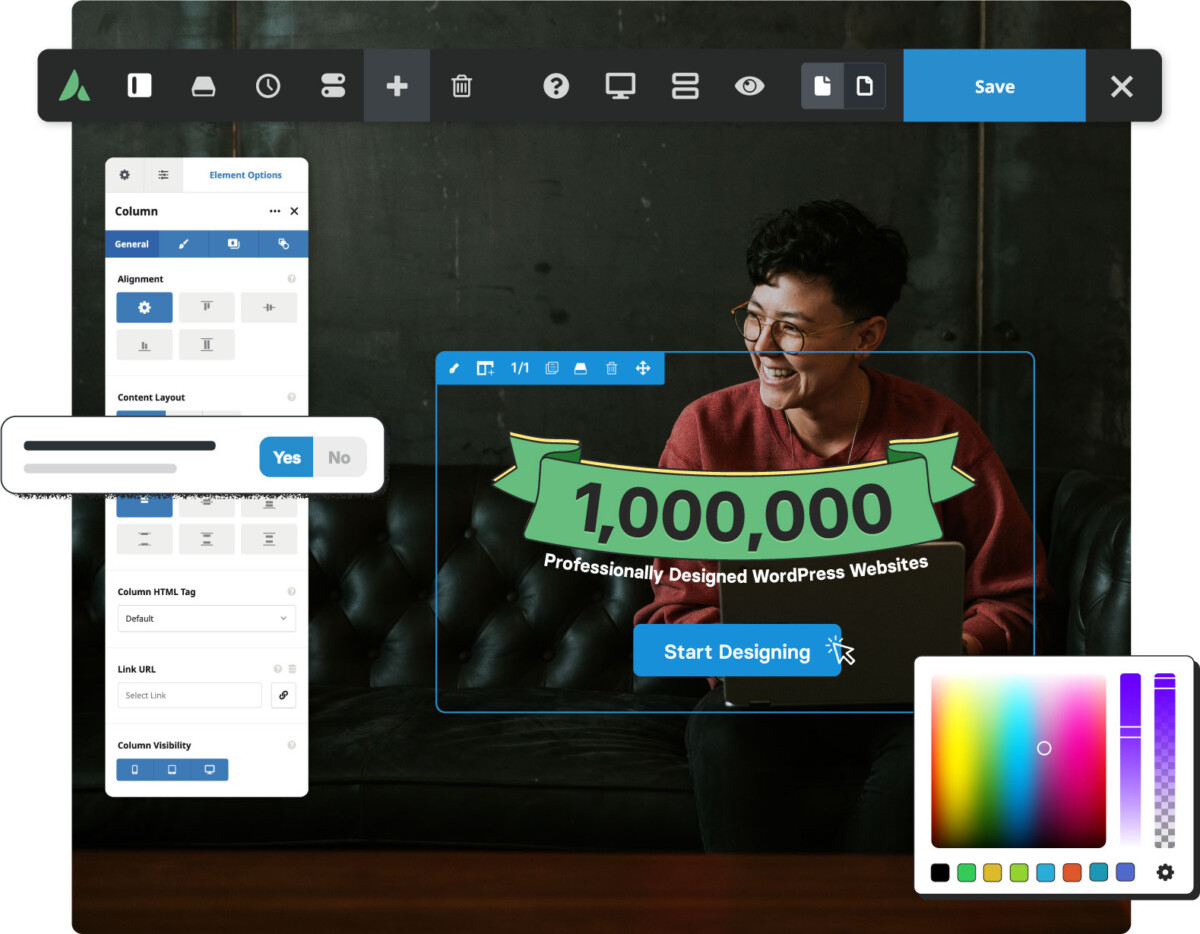1200x934 pixels.
Task: Select the pencil edit icon on the column toolbar
Action: tap(455, 368)
